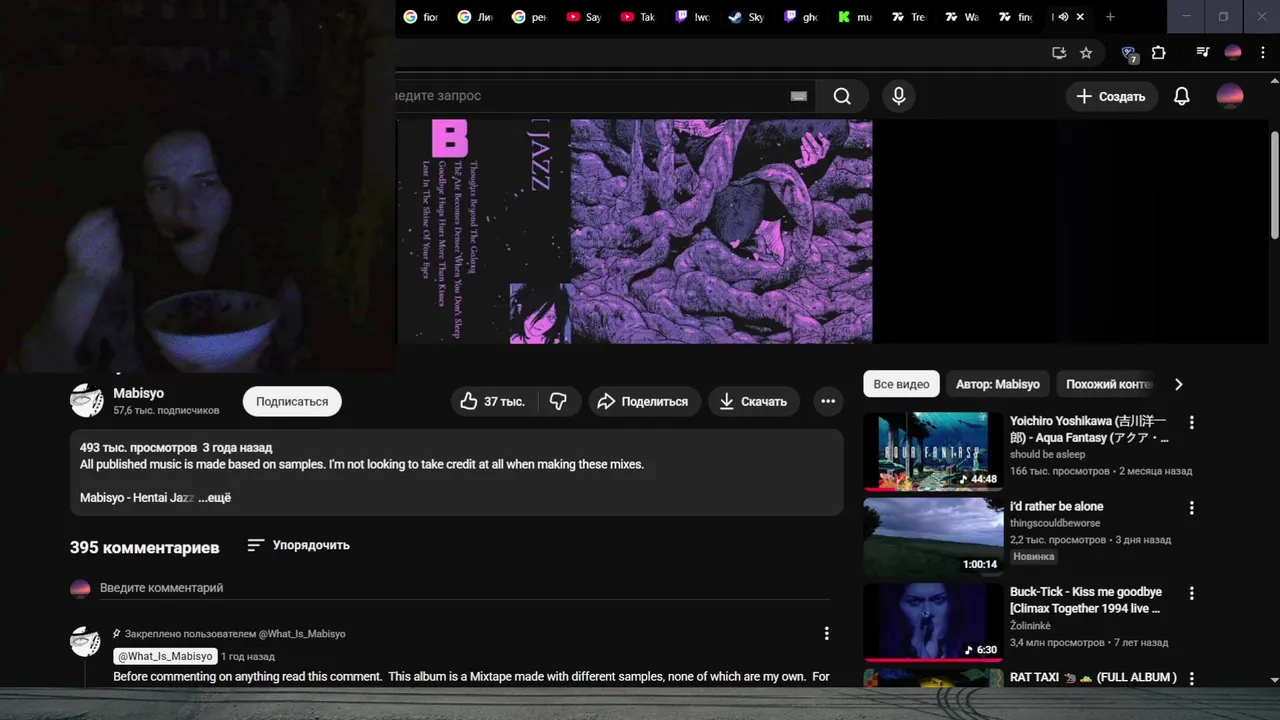
Task: Mute the tab via speaker icon
Action: (x=1064, y=17)
